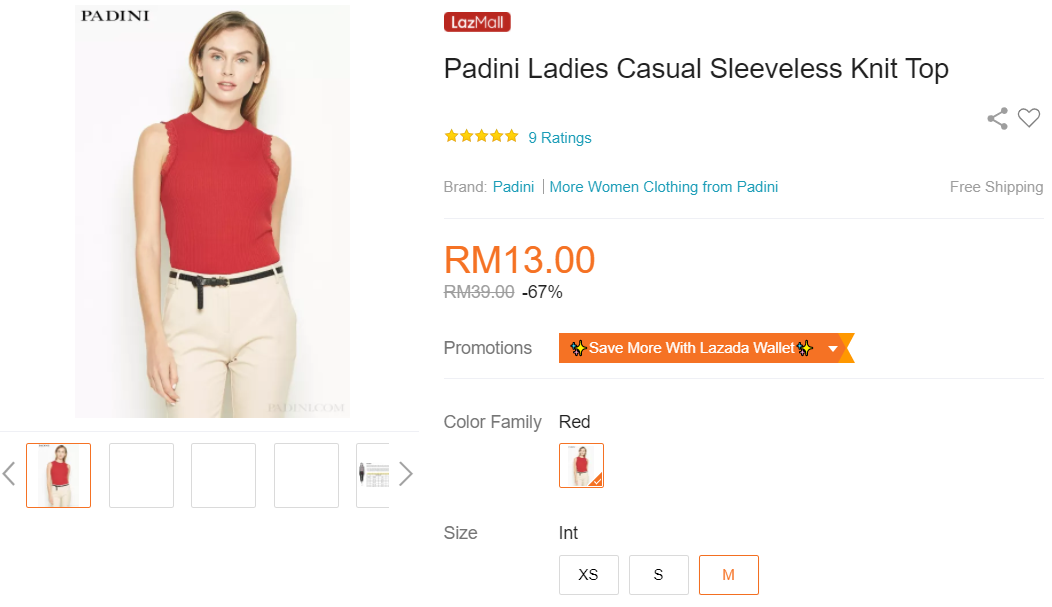Choose the Red color swatch

581,465
